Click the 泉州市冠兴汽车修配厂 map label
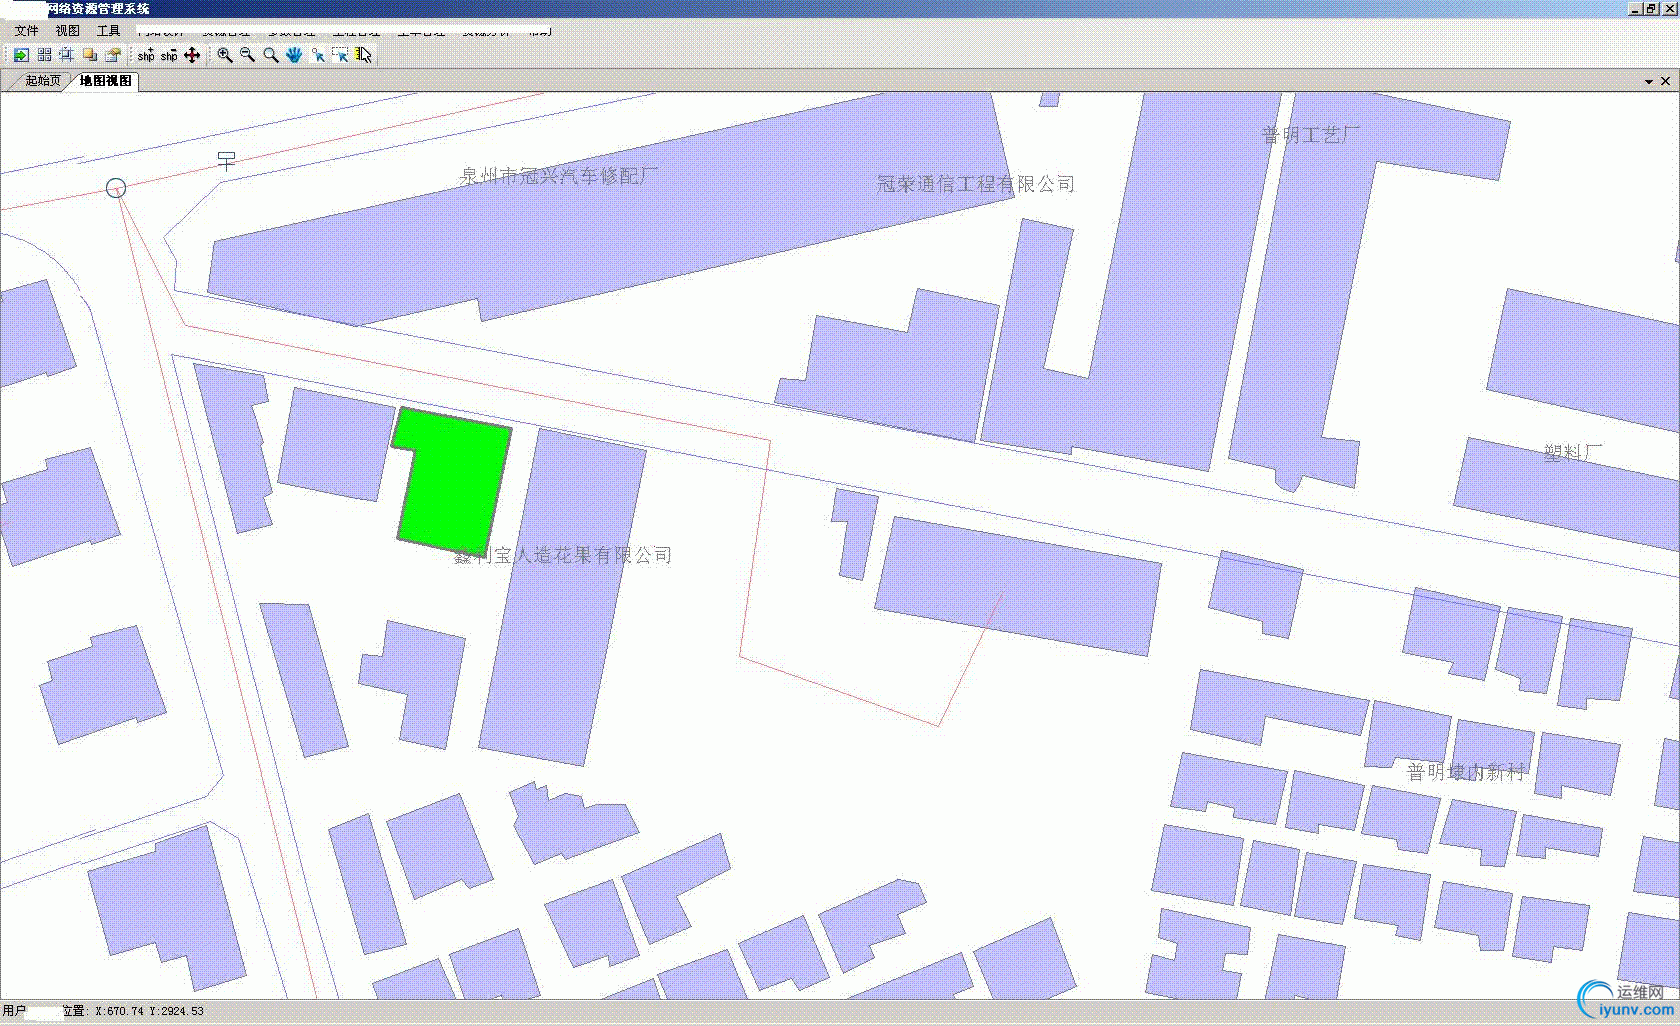 (558, 176)
